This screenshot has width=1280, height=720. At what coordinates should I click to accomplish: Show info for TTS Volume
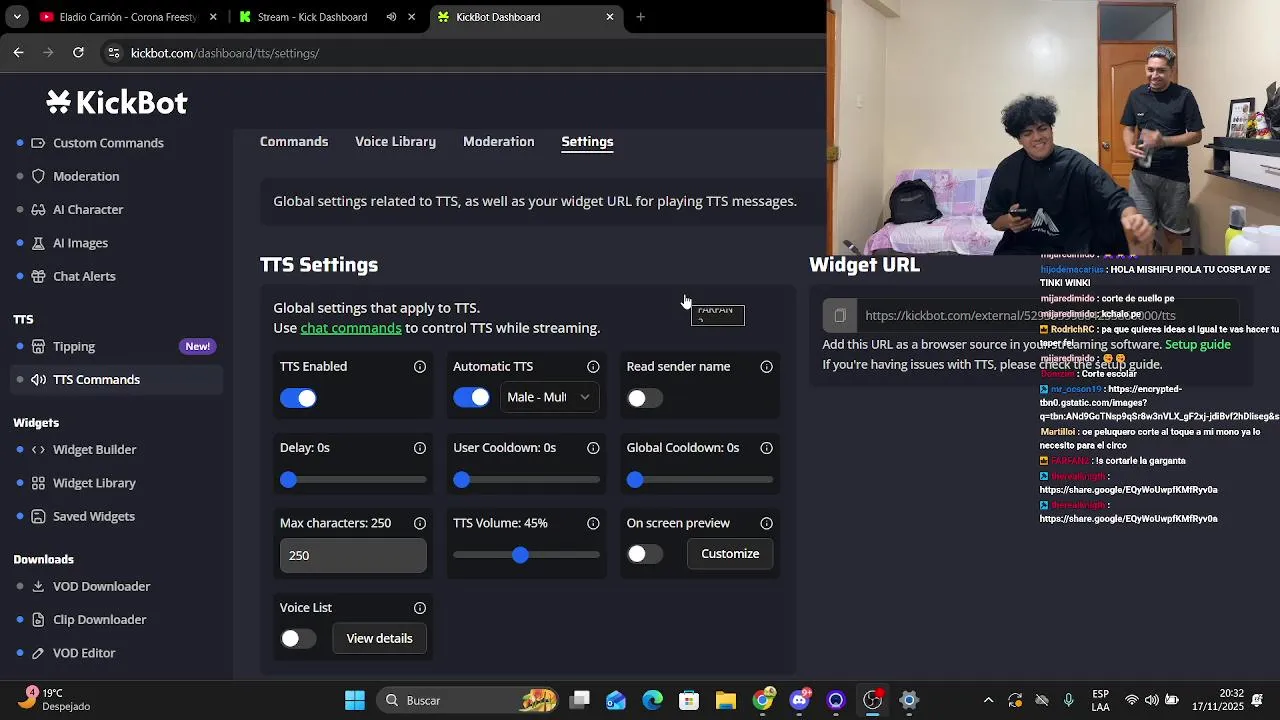tap(593, 523)
